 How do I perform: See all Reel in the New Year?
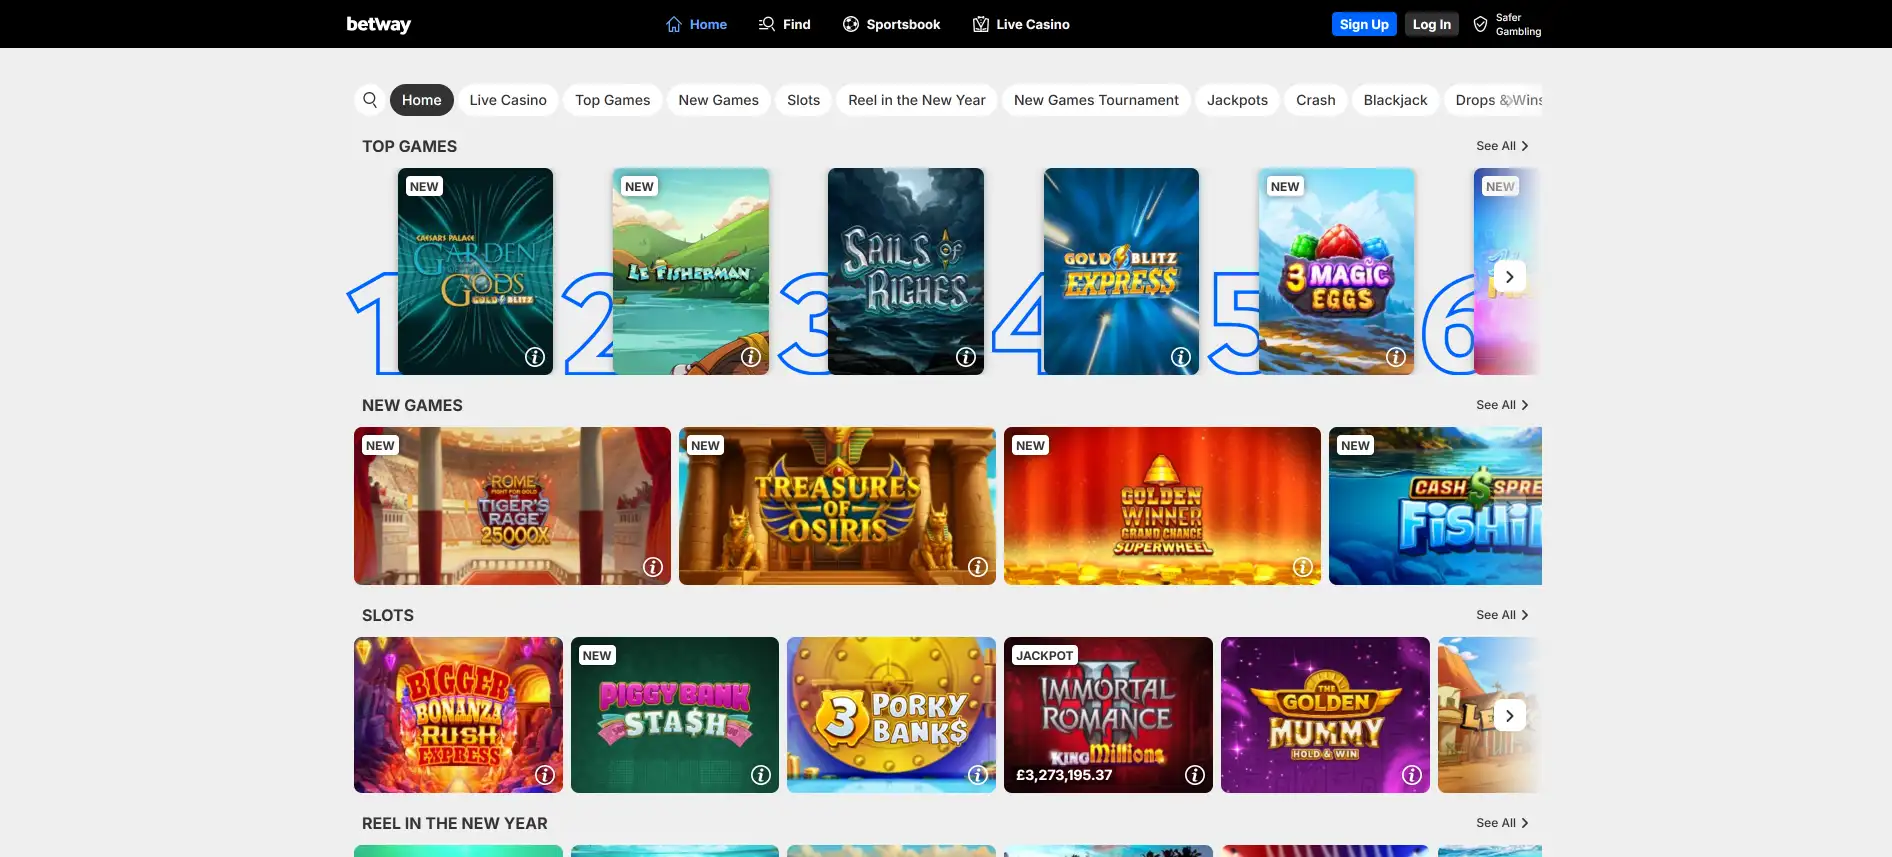(1502, 823)
